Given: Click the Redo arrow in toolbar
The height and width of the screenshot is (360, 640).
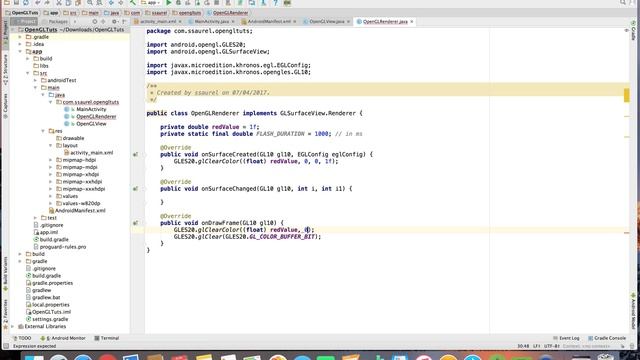Looking at the screenshot, I should coord(47,2).
